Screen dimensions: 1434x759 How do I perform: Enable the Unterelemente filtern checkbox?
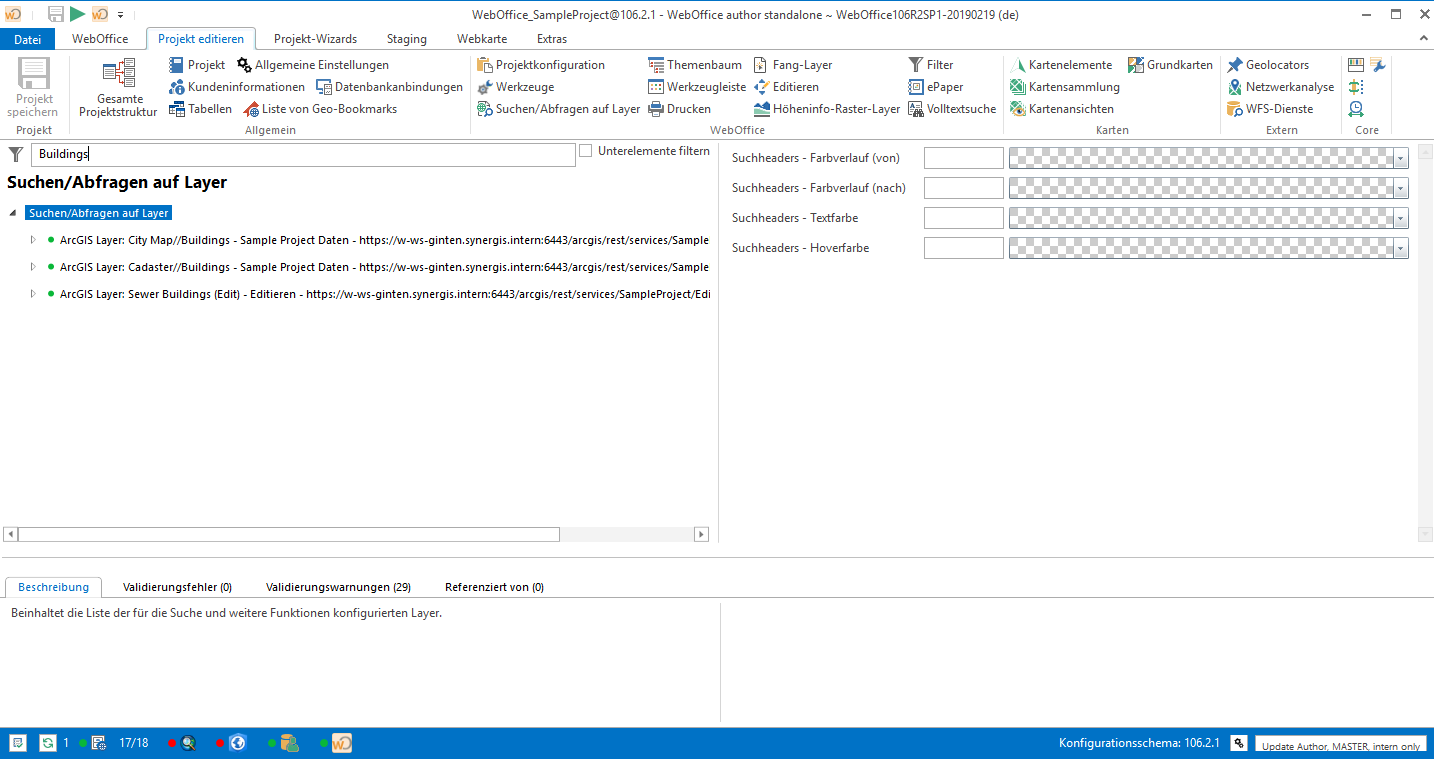click(x=584, y=150)
